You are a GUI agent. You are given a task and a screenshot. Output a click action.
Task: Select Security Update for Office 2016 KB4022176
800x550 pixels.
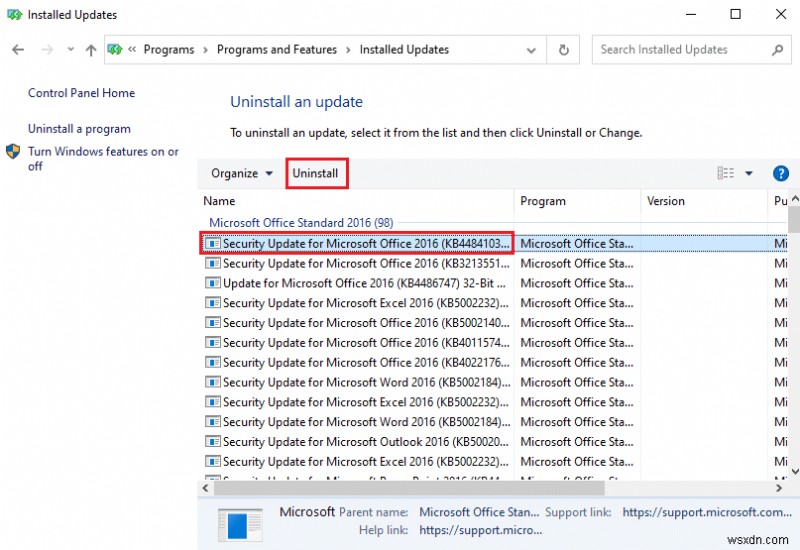[366, 363]
